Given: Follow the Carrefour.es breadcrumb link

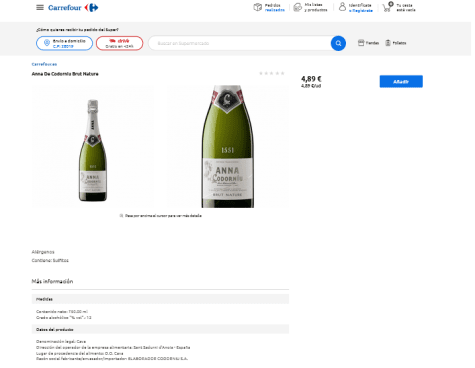Looking at the screenshot, I should coord(44,64).
